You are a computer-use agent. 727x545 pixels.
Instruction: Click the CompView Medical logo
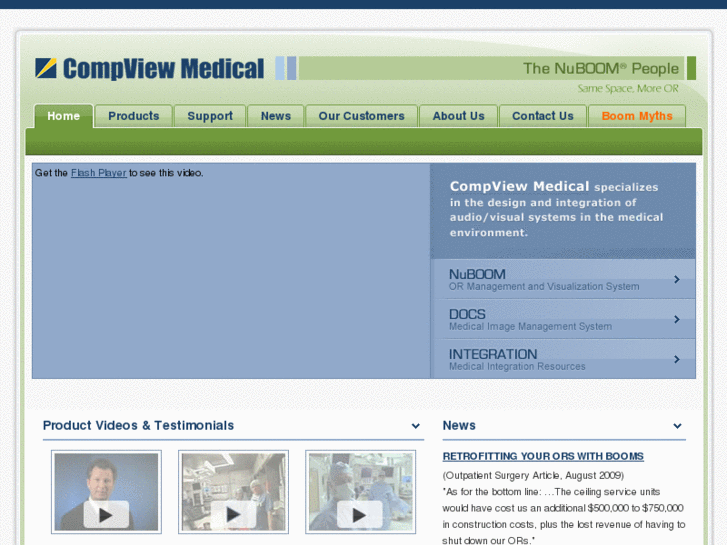point(149,69)
